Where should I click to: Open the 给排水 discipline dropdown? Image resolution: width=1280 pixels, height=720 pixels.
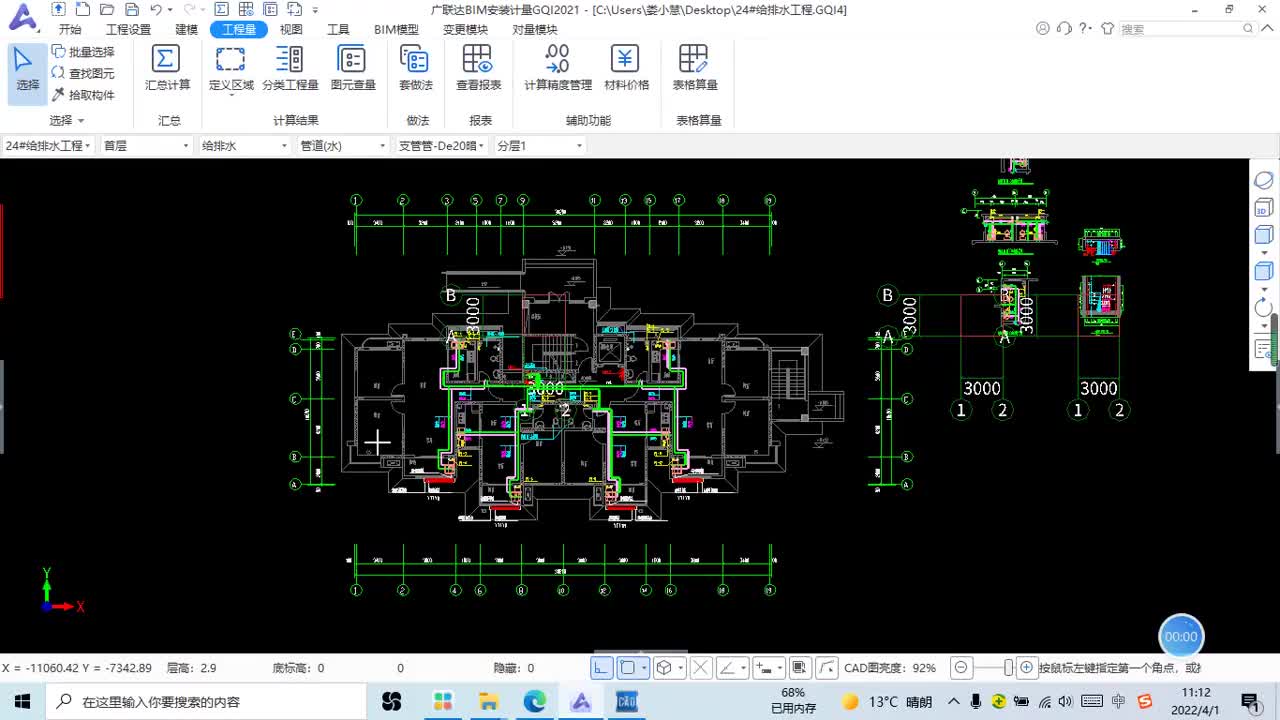pos(244,146)
